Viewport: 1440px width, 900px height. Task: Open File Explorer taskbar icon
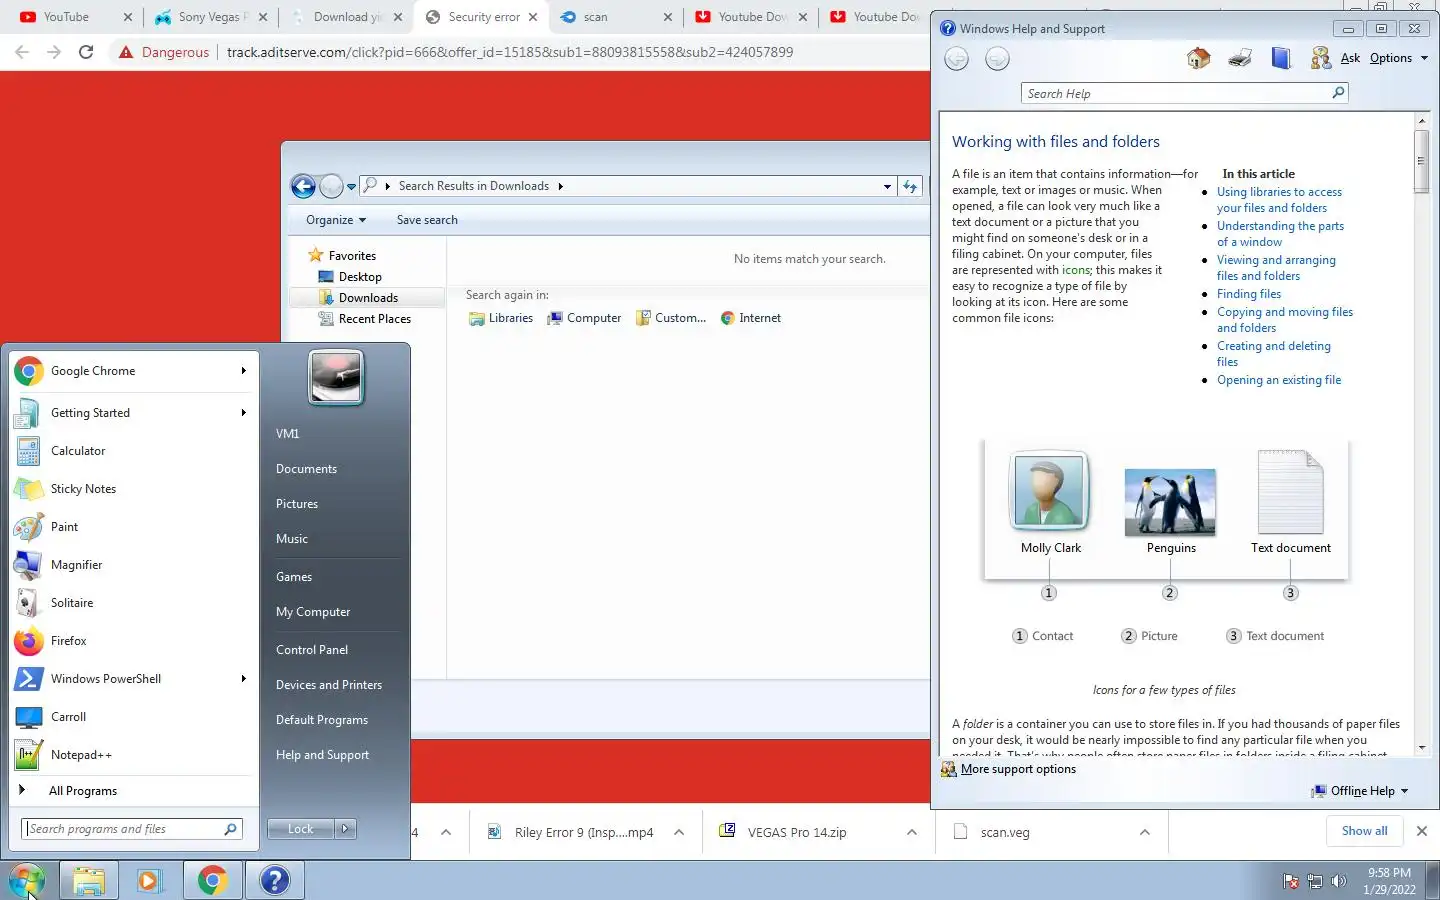pyautogui.click(x=89, y=880)
